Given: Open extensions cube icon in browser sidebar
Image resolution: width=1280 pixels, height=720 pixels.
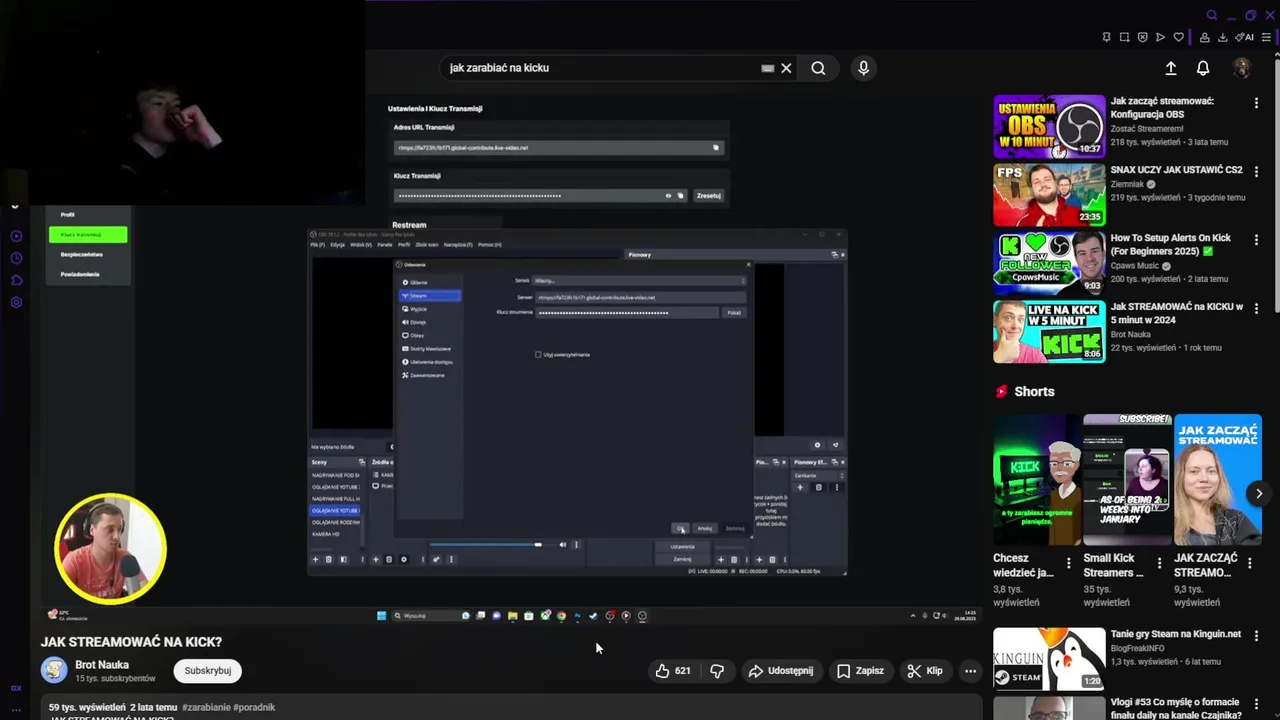Looking at the screenshot, I should [16, 280].
